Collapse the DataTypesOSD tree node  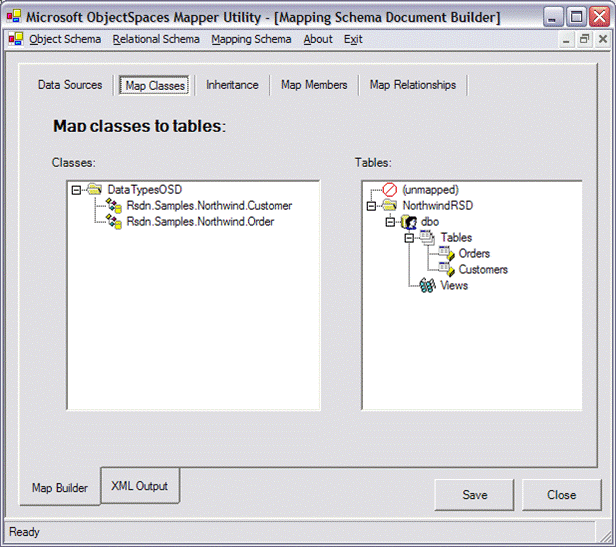point(77,189)
